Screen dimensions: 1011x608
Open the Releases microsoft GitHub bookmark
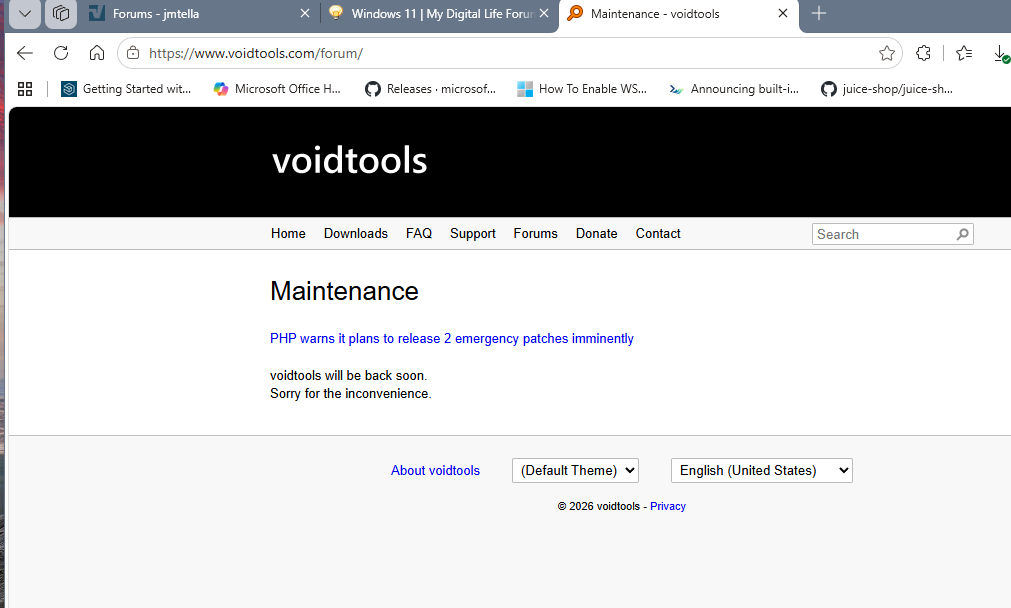431,89
